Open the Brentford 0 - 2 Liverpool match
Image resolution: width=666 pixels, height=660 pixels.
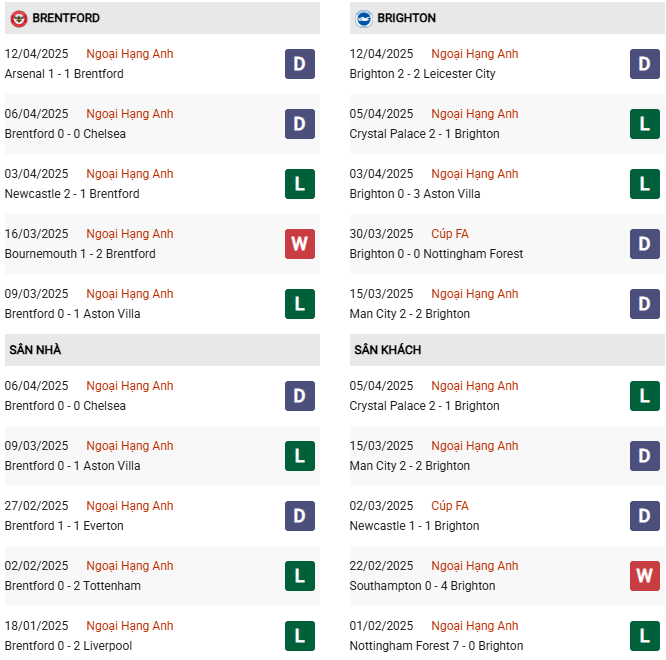(x=68, y=646)
